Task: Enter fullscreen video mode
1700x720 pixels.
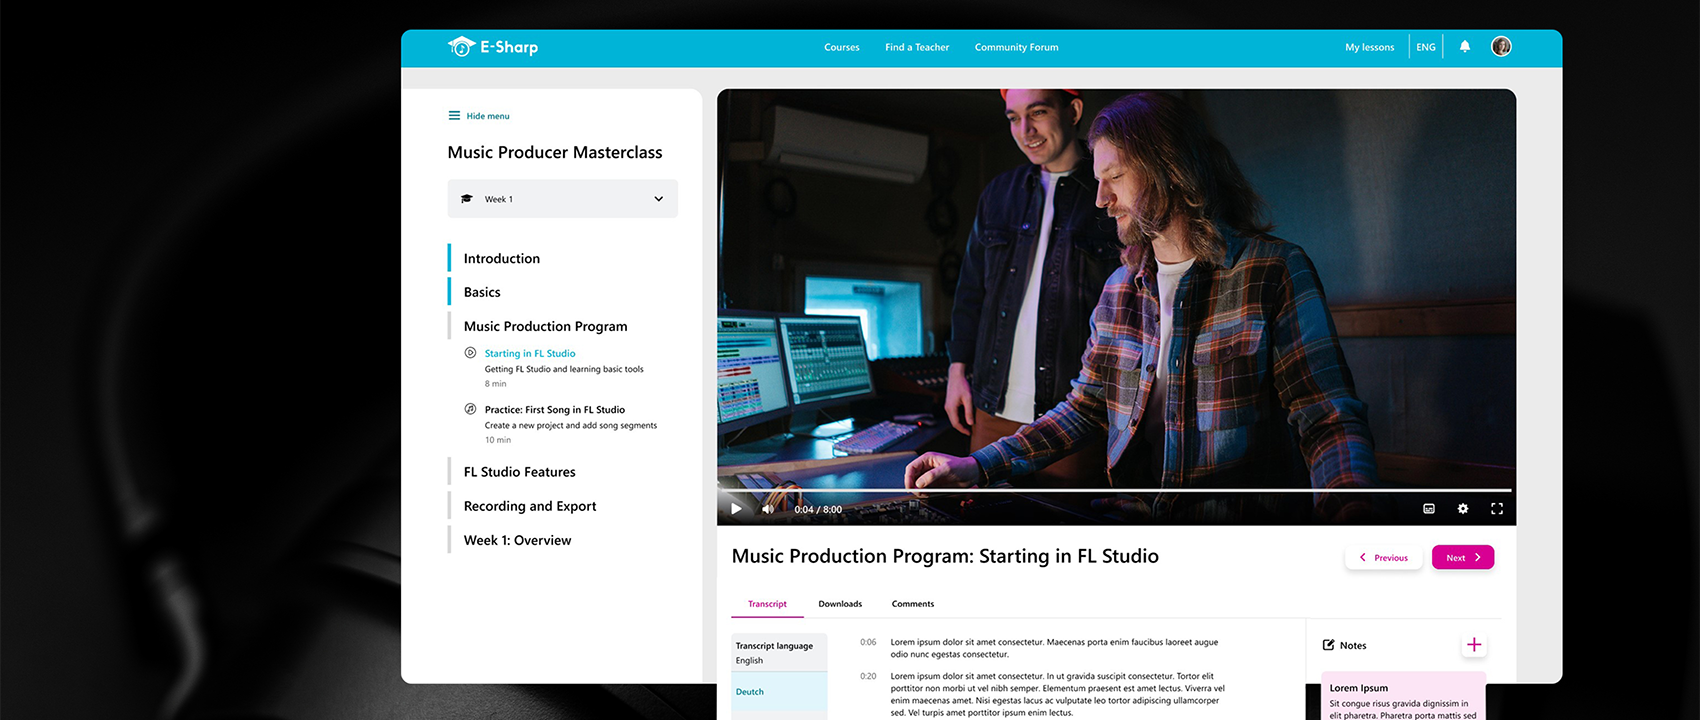Action: 1497,509
